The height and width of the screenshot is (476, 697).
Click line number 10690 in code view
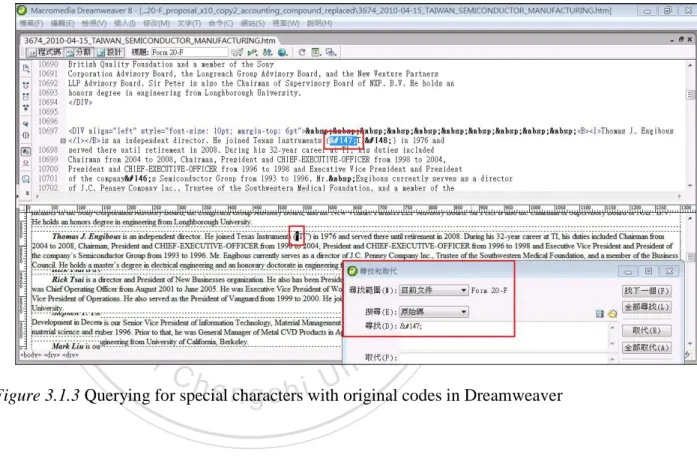(48, 64)
